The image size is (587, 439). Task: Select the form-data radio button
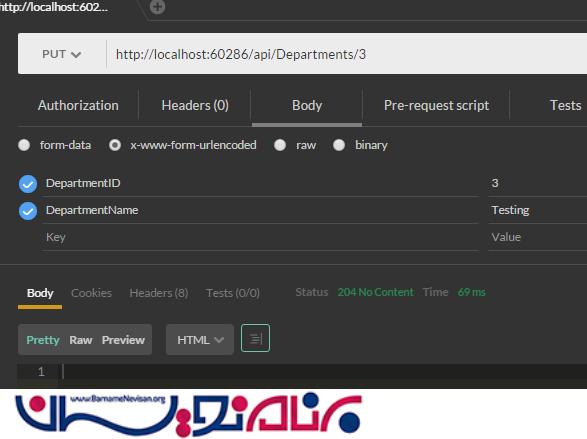(x=24, y=145)
